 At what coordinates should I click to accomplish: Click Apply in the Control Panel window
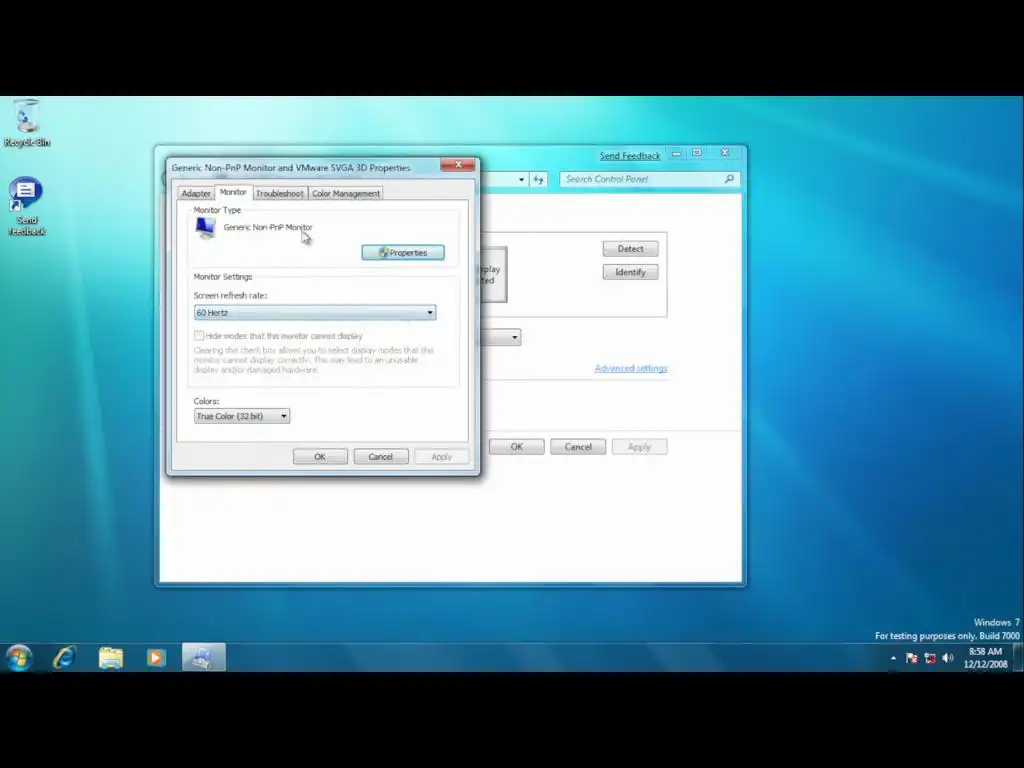point(639,447)
